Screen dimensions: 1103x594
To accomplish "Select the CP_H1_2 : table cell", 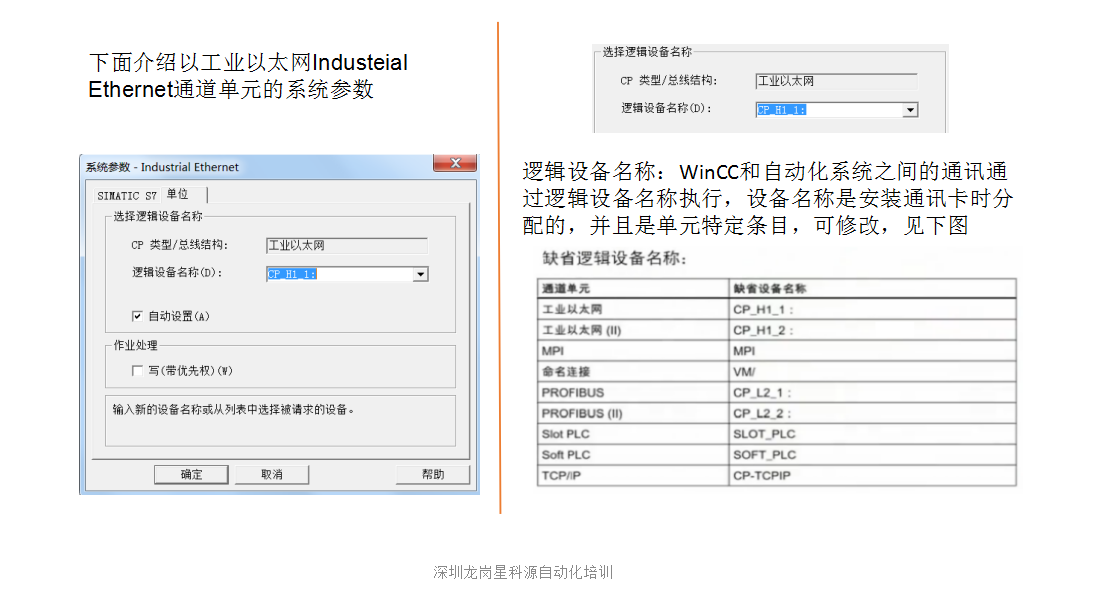I will [x=763, y=330].
